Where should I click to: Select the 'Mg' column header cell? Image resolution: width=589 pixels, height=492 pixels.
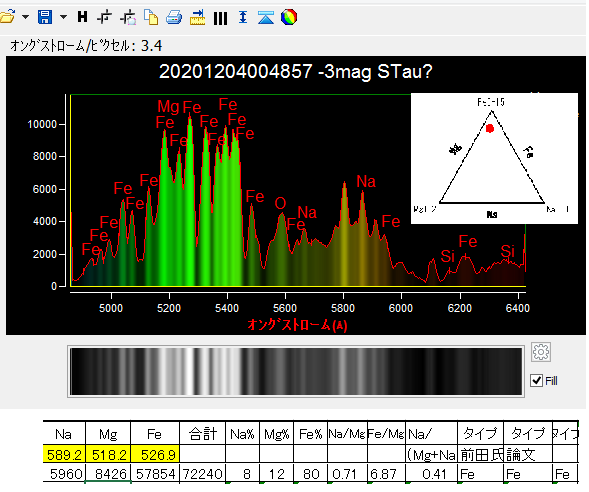(108, 434)
